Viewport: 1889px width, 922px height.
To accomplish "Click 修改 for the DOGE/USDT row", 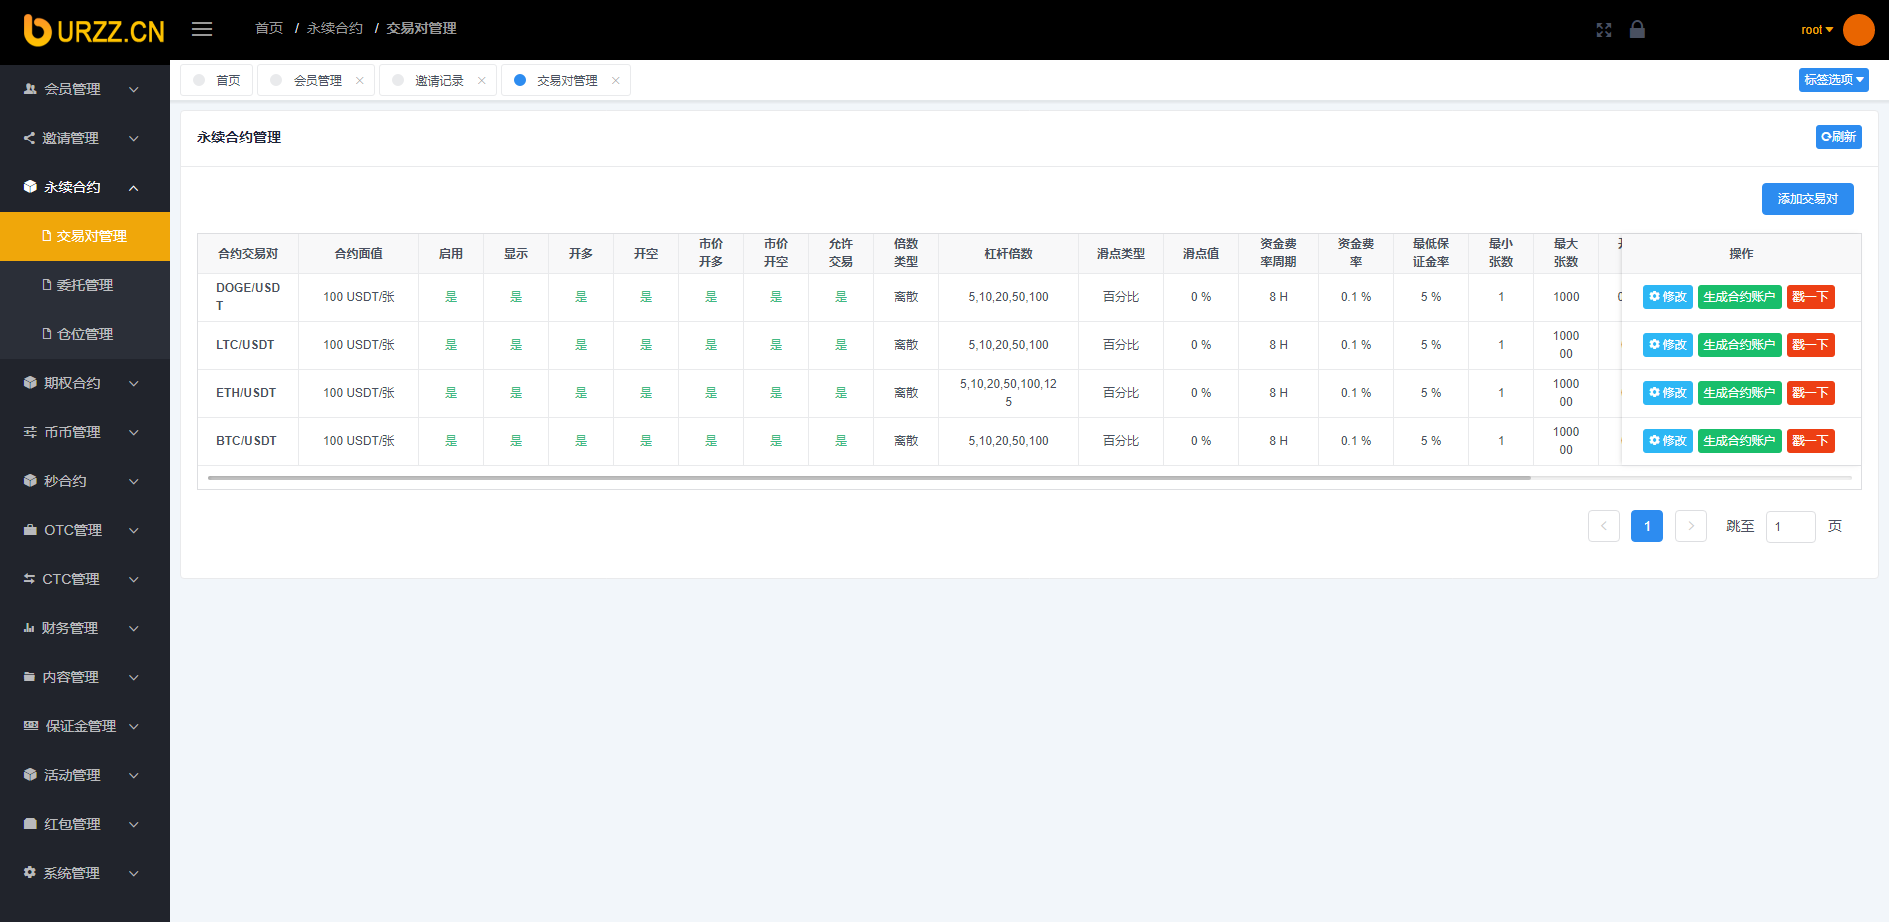I will click(x=1667, y=297).
